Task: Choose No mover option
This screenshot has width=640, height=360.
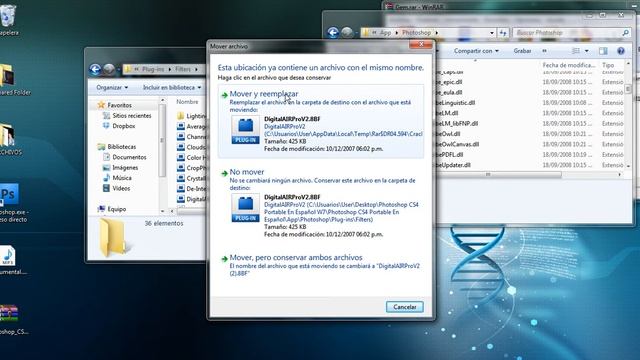Action: pyautogui.click(x=320, y=203)
